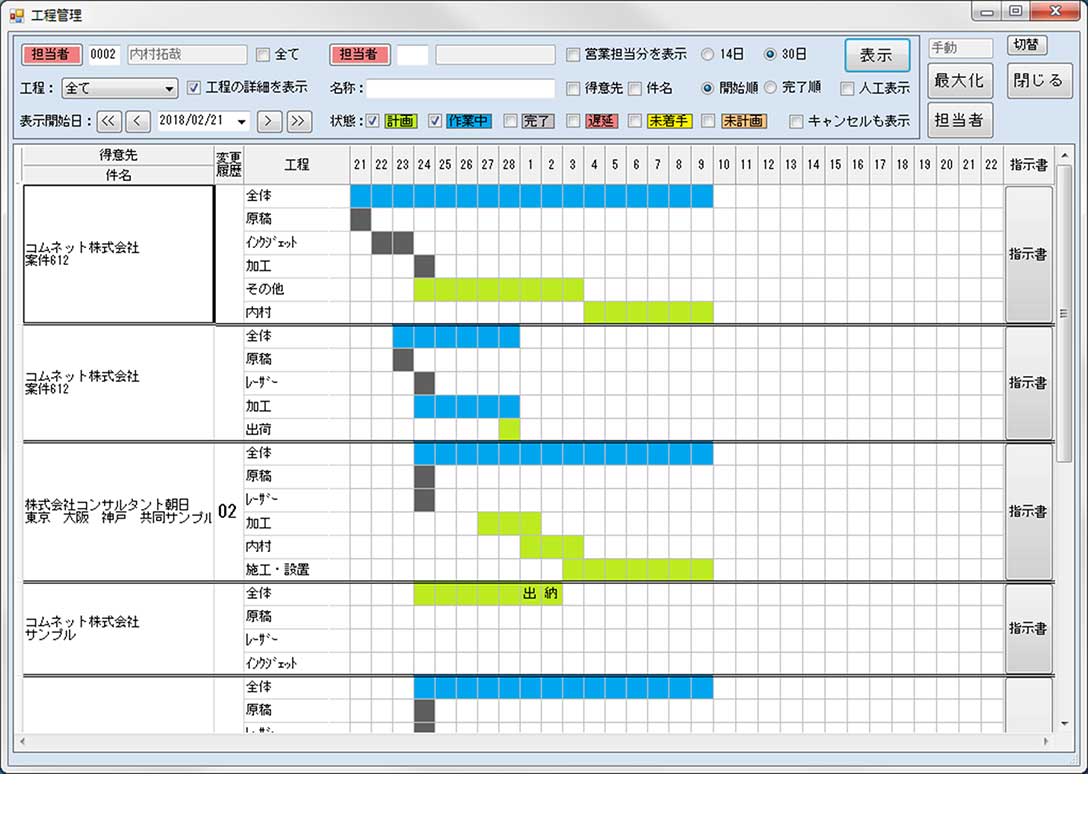Click the 計画 green color label
Viewport: 1088px width, 837px height.
[x=400, y=121]
